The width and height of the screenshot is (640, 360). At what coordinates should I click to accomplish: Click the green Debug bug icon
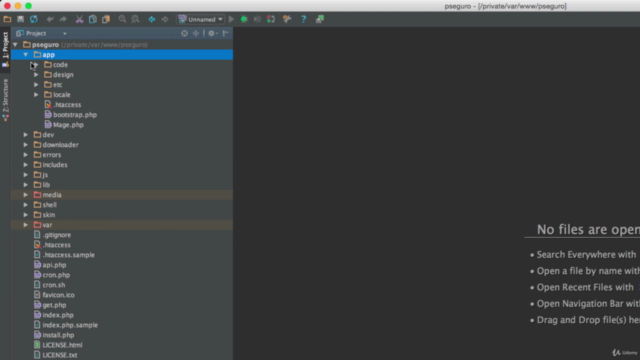tap(244, 19)
